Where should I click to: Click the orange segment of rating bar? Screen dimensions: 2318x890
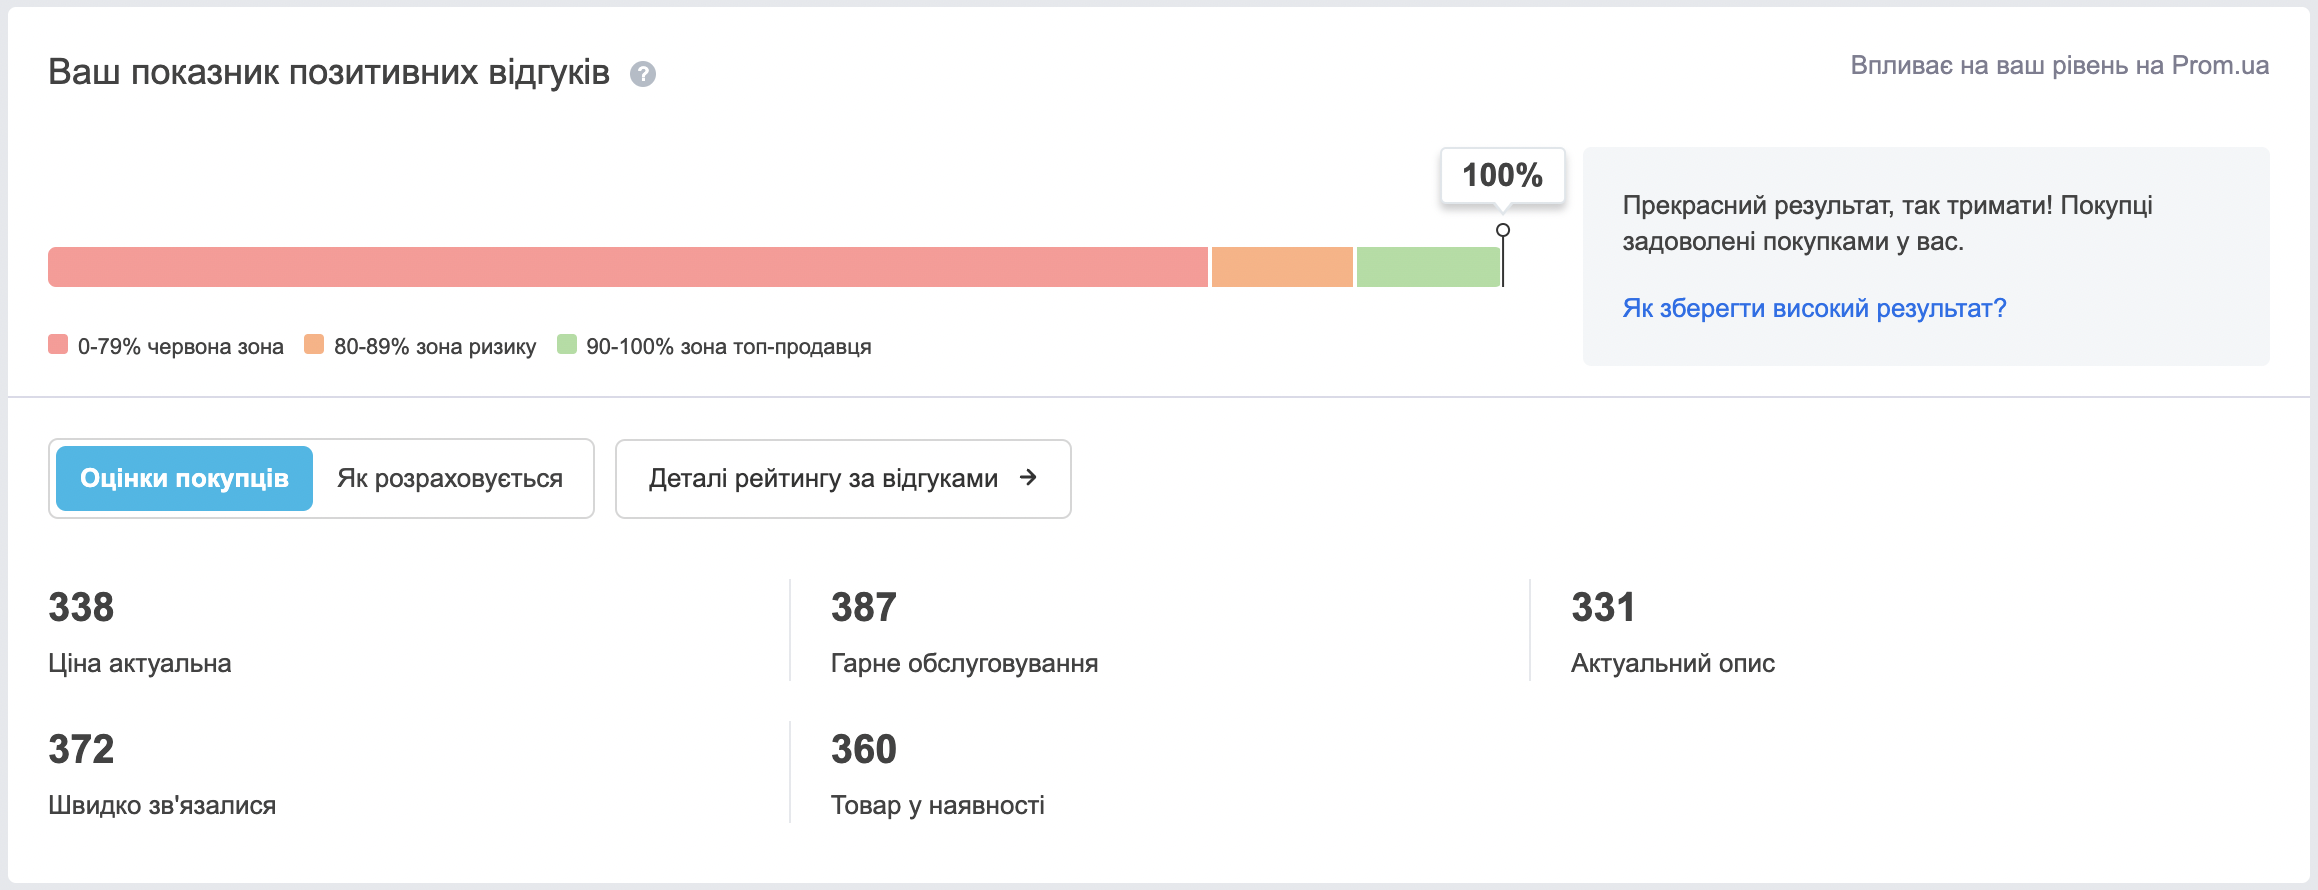pyautogui.click(x=1282, y=267)
